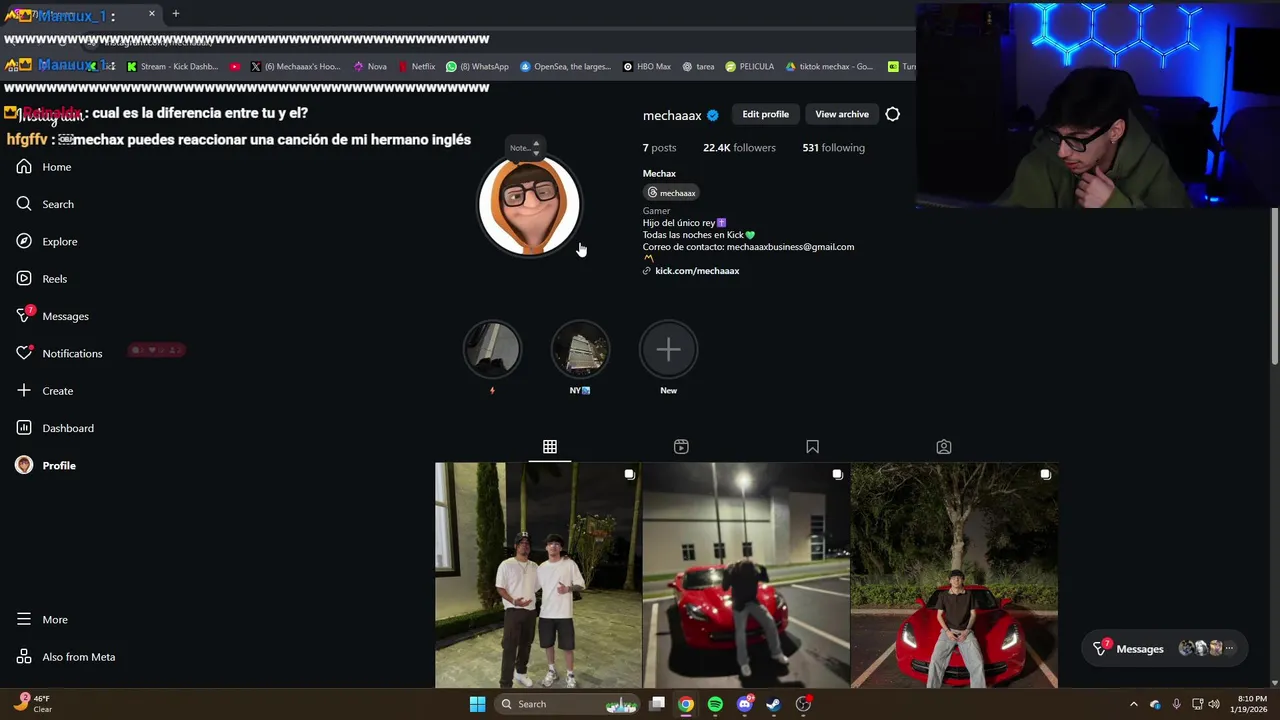Open Stream - Kick Dashboard bookmark
This screenshot has height=720, width=1280.
[172, 67]
